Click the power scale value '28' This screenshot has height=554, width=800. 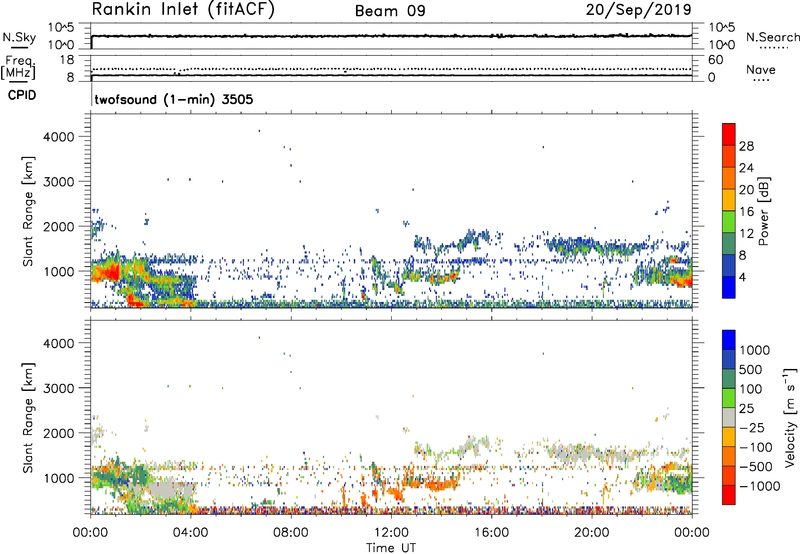tap(746, 146)
